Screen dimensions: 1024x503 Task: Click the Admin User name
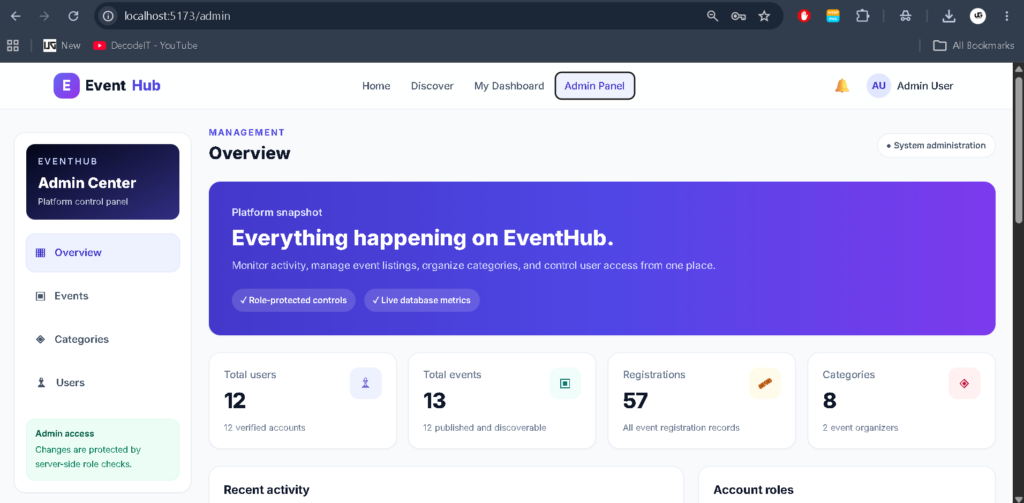(x=925, y=86)
